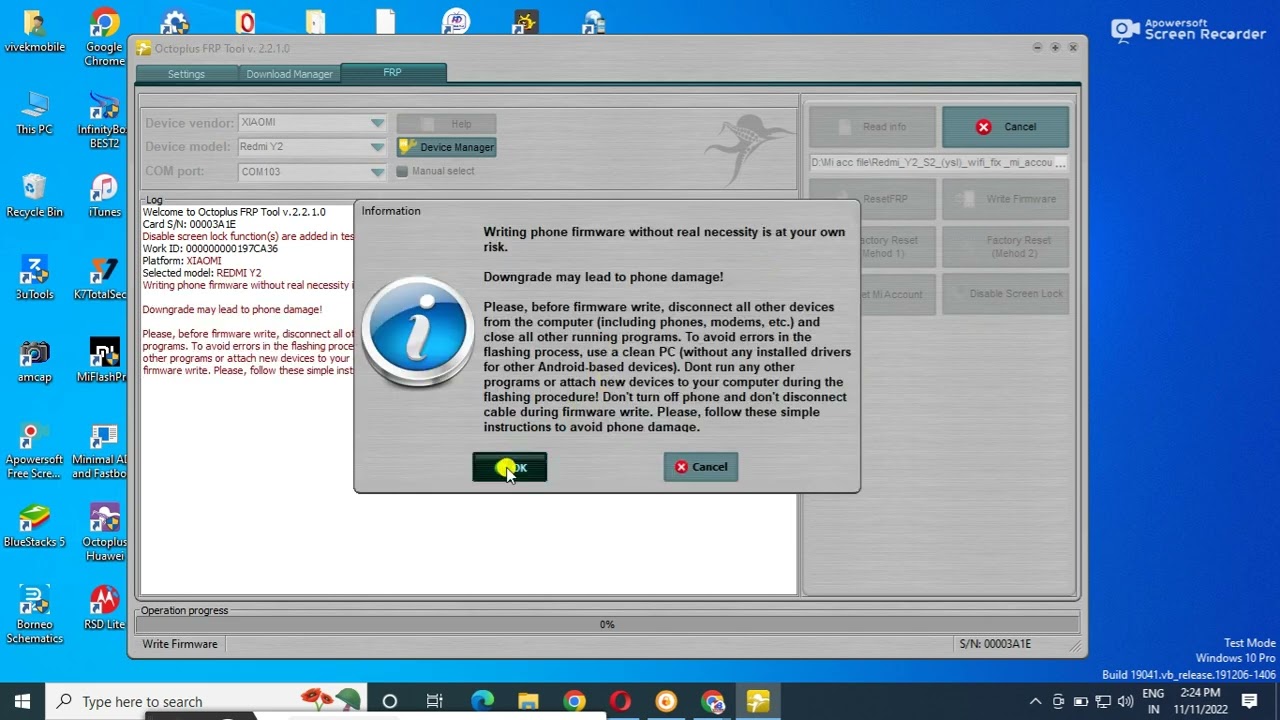This screenshot has width=1280, height=720.
Task: Open the volume control in tray
Action: [1125, 701]
